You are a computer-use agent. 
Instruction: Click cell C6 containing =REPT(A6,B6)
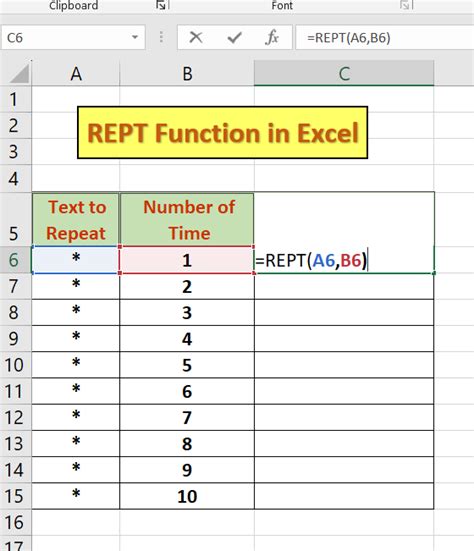344,260
